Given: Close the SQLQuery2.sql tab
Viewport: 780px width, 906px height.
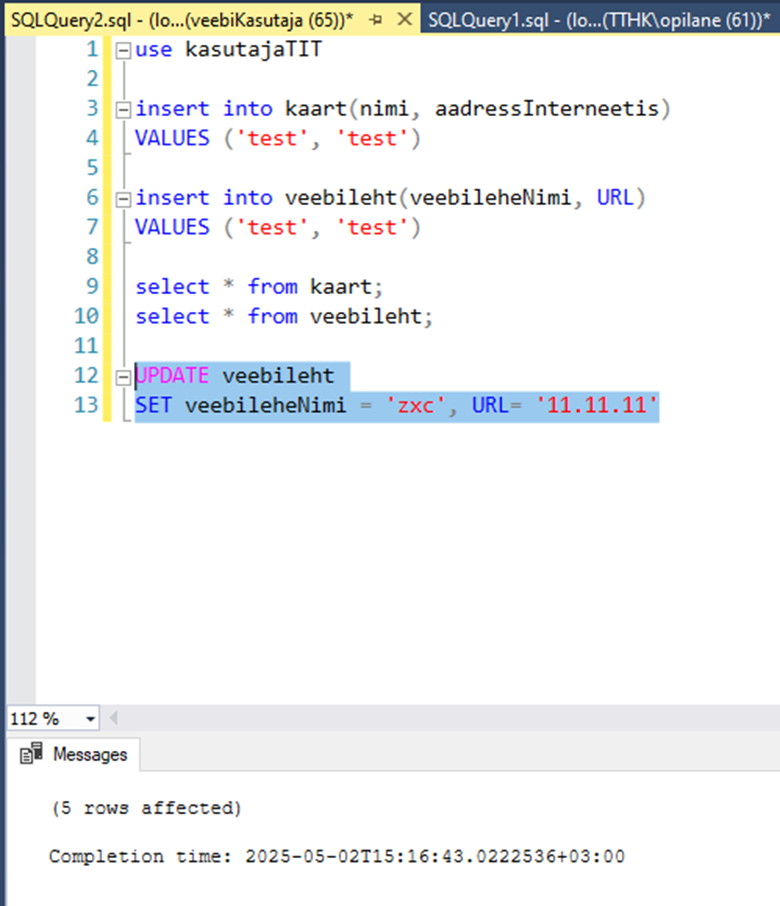Looking at the screenshot, I should 404,19.
